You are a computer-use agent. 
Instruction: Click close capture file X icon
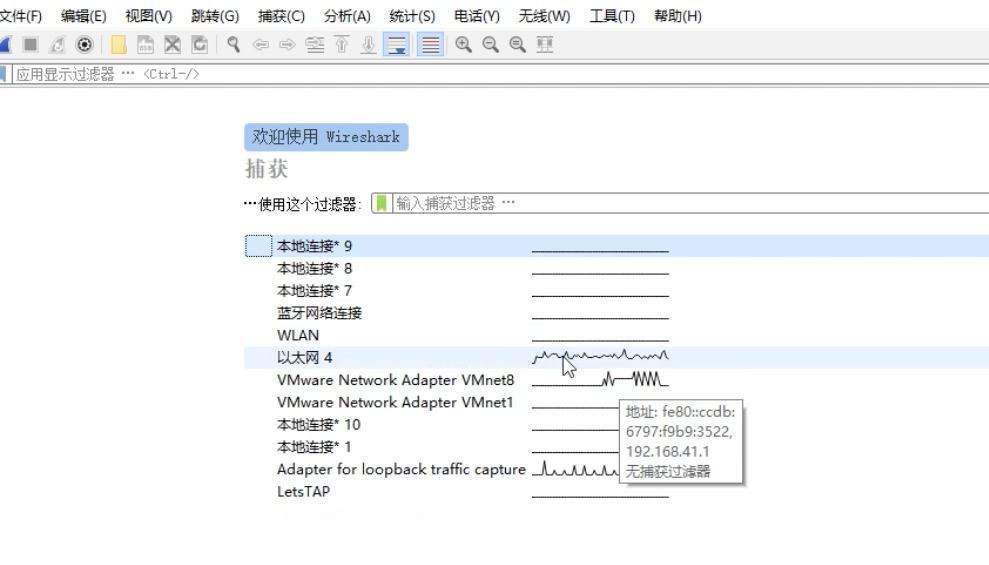172,45
